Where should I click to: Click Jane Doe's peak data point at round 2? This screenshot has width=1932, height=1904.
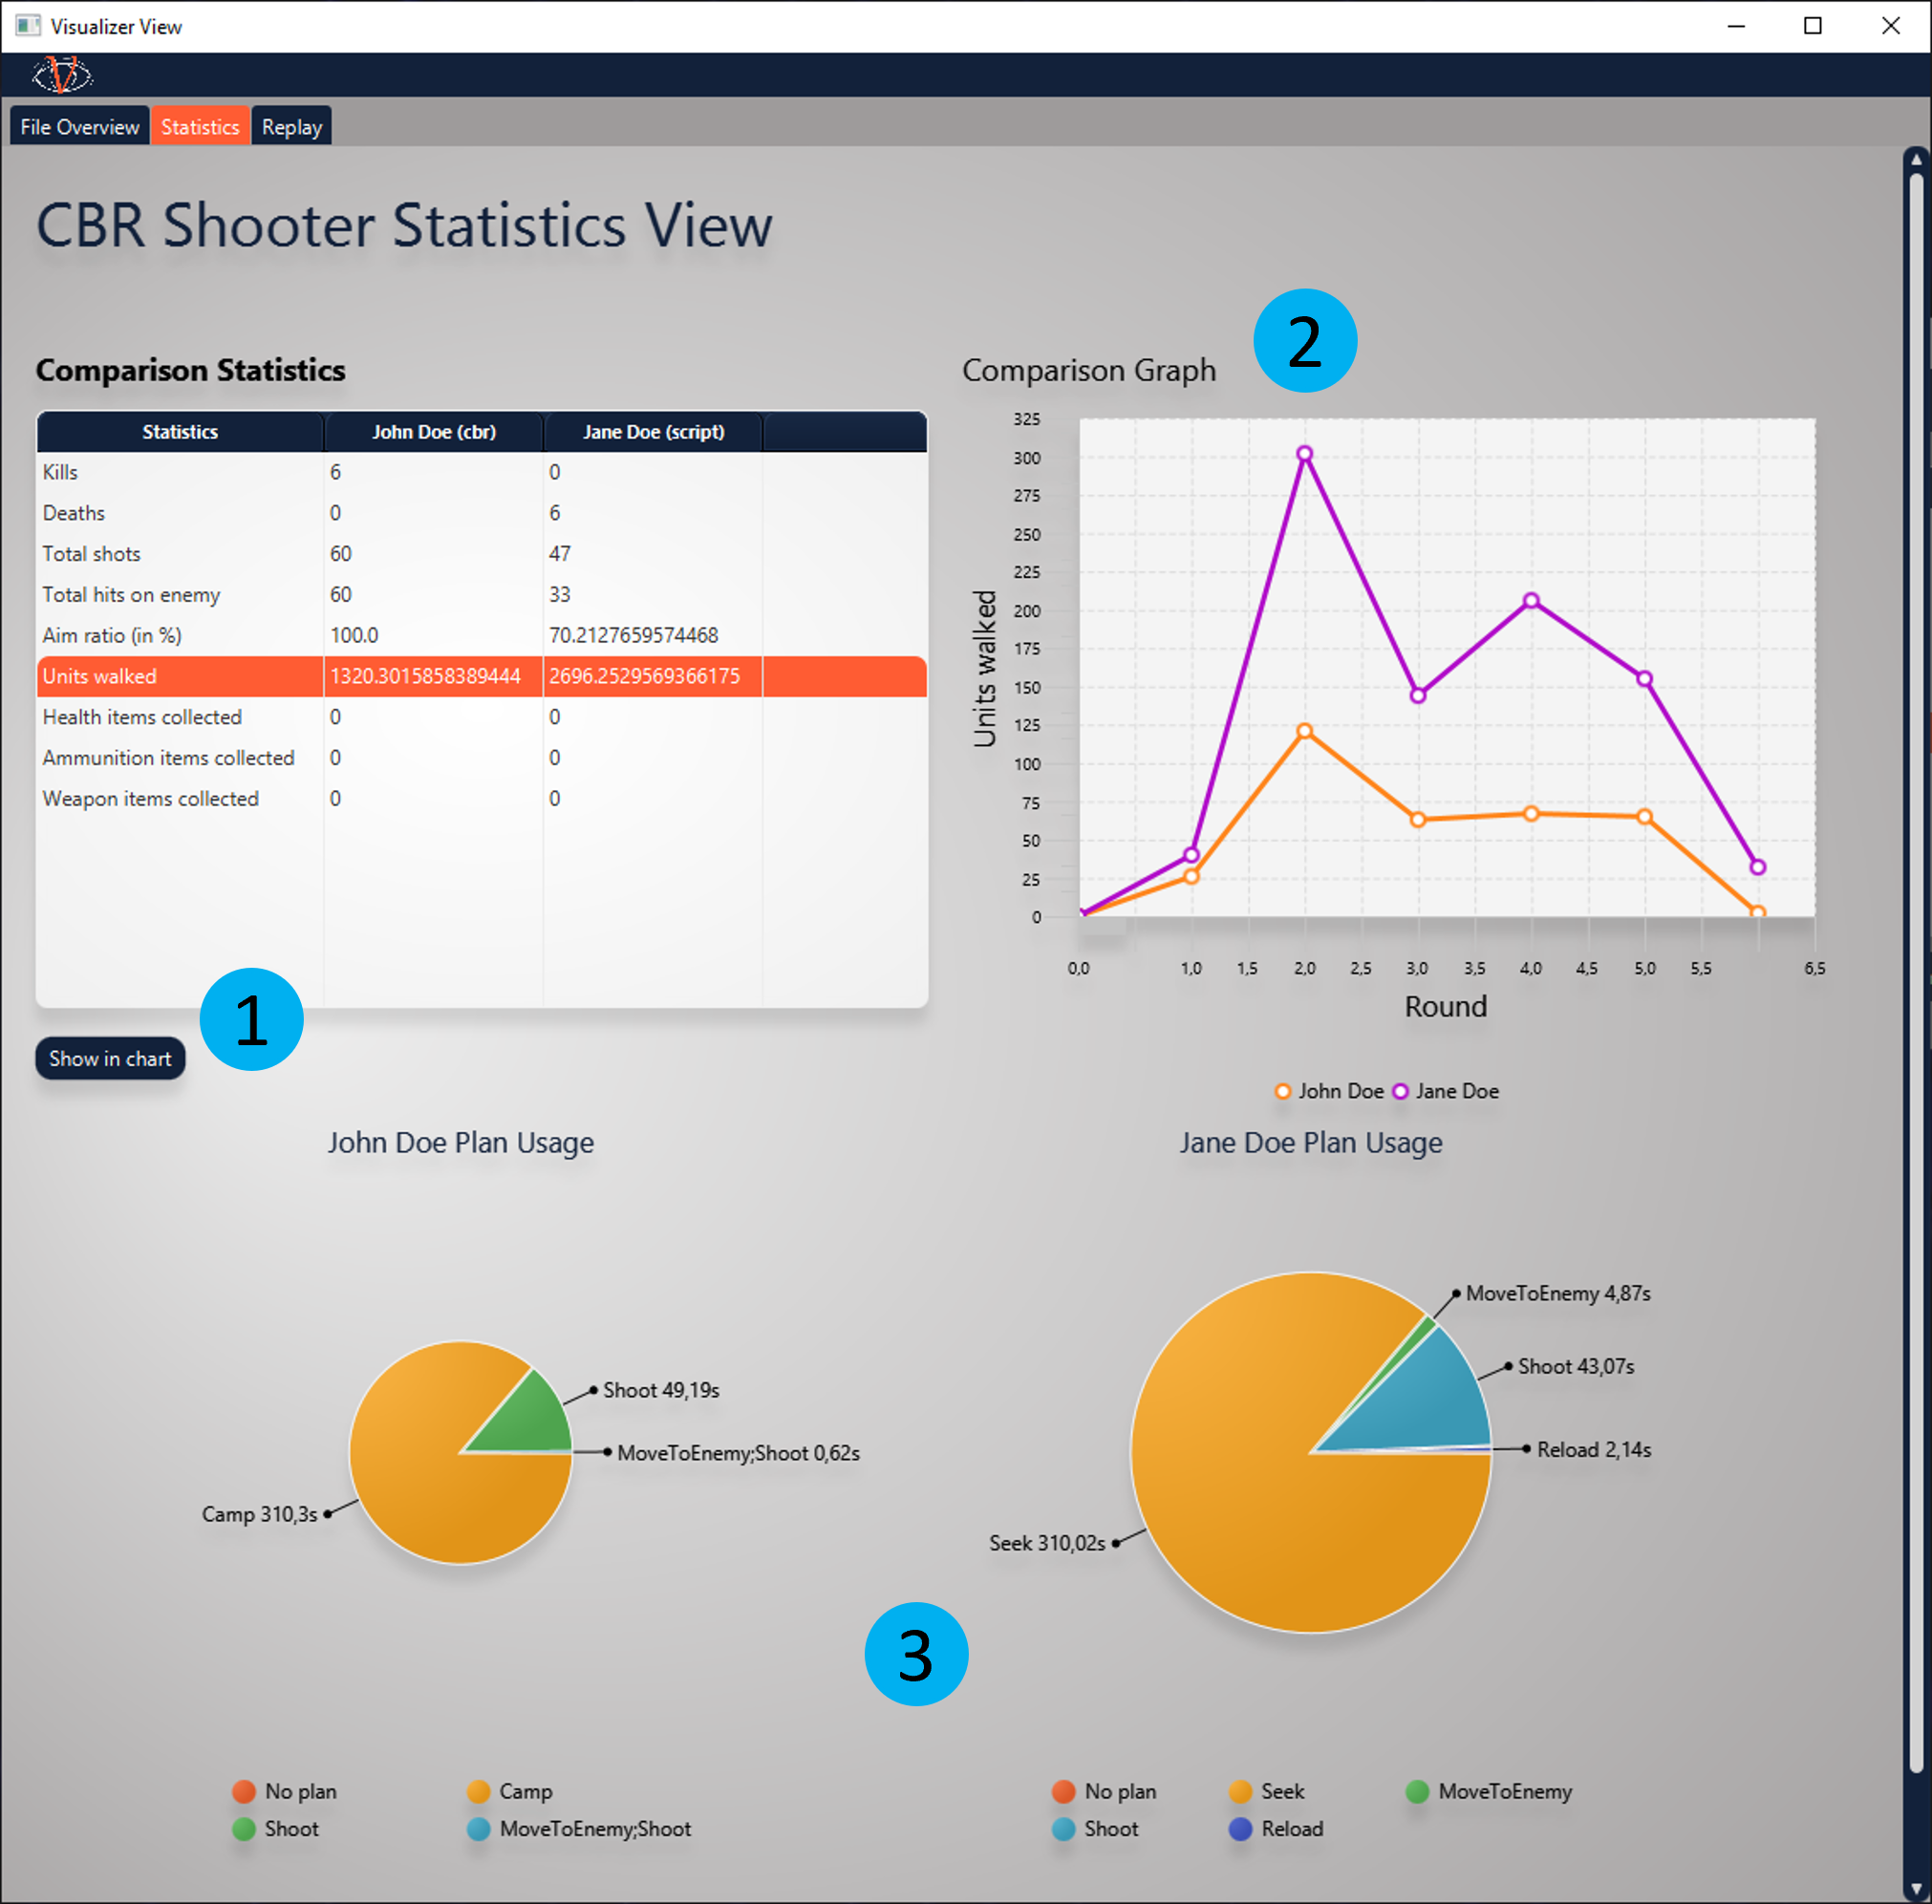tap(1304, 454)
